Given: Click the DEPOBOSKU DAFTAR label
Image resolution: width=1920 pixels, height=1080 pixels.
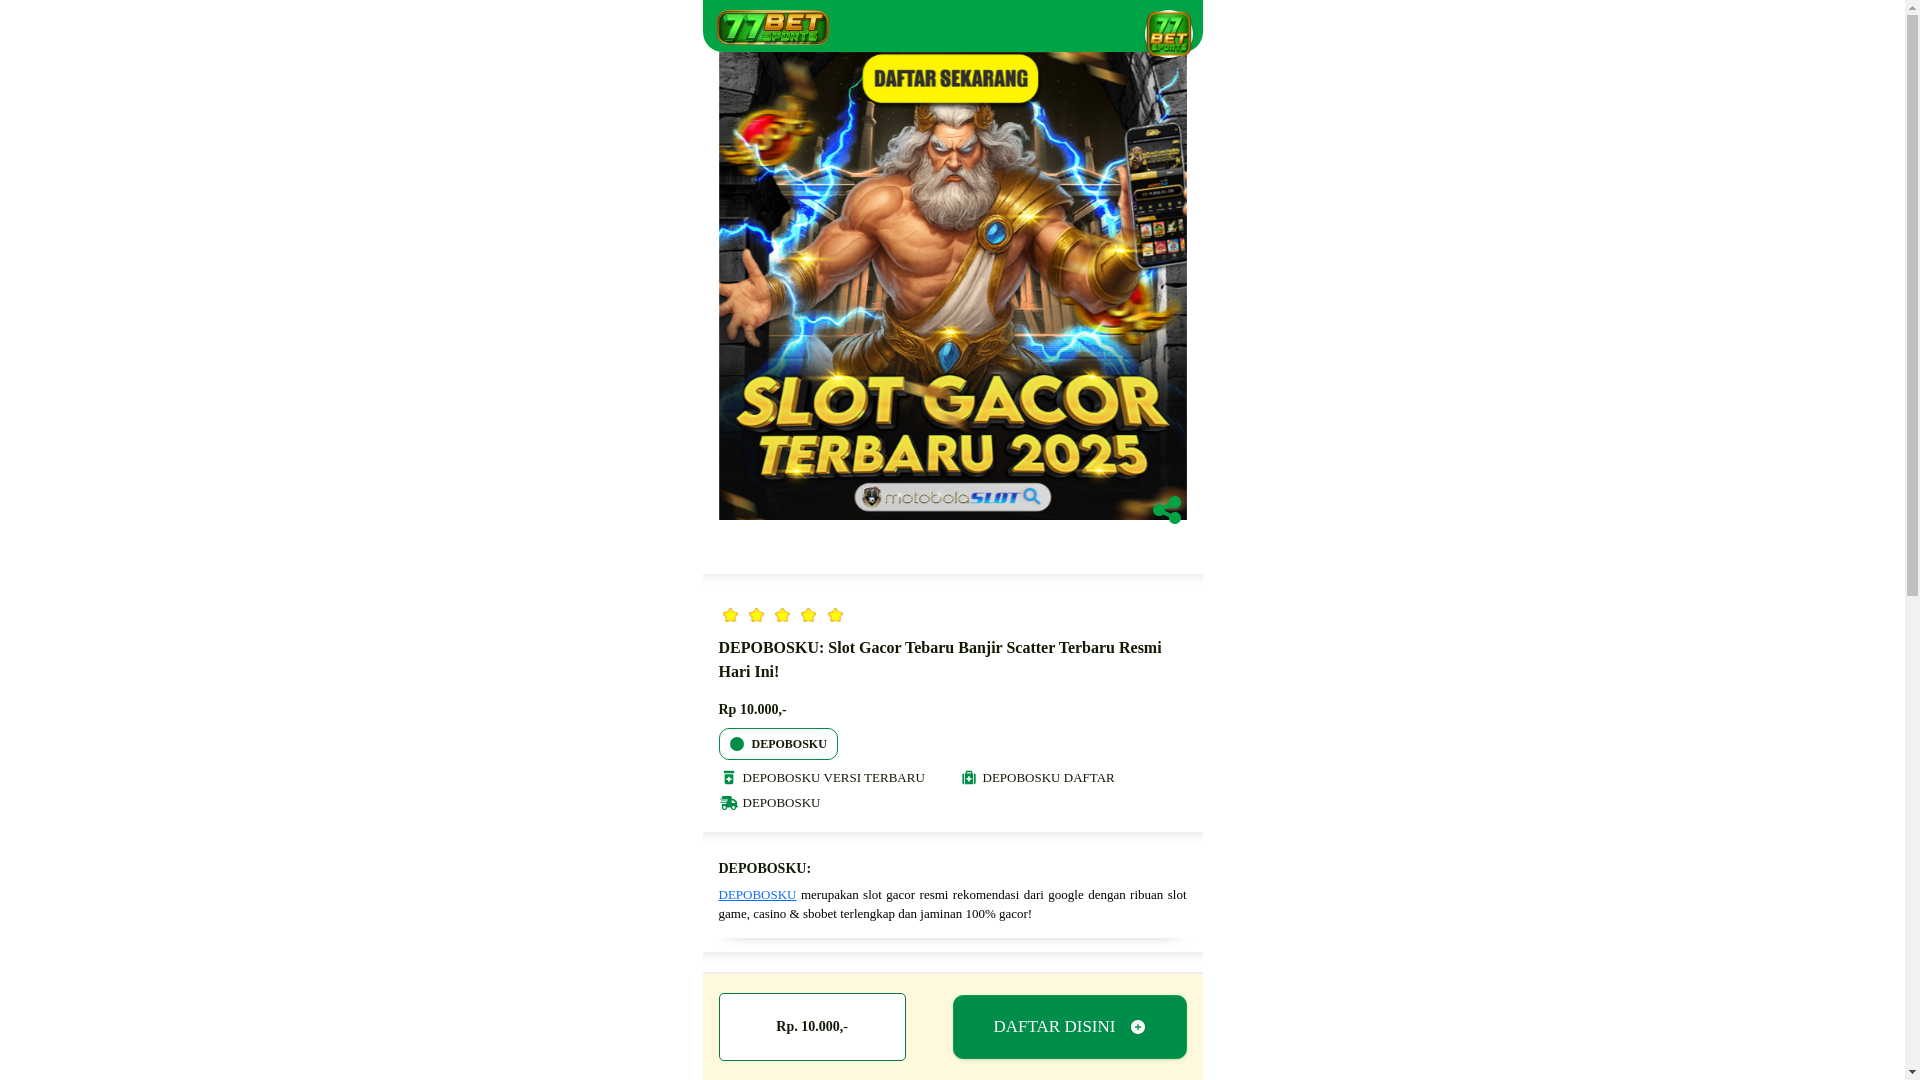Looking at the screenshot, I should [x=1048, y=778].
